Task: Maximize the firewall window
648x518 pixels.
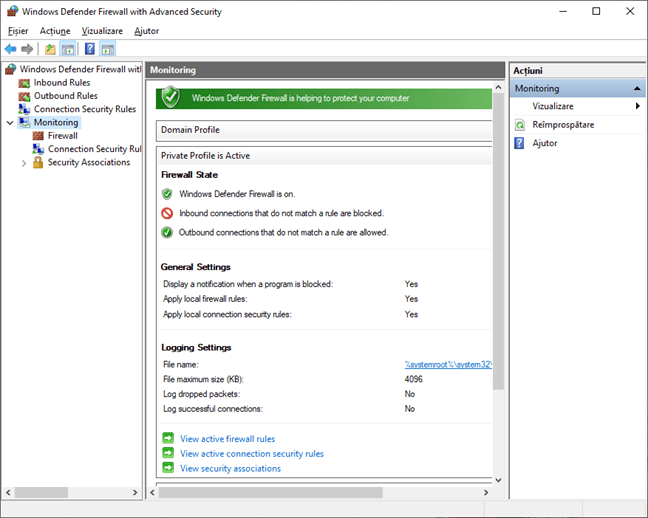Action: click(596, 11)
